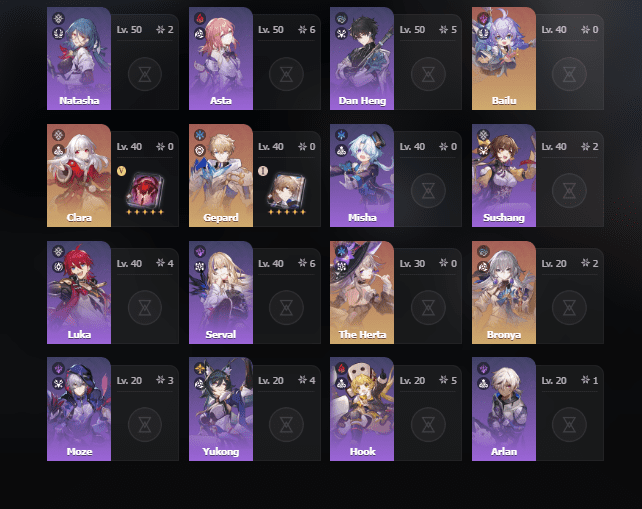
Task: Click Sushang's eidolon count indicator
Action: tap(590, 147)
